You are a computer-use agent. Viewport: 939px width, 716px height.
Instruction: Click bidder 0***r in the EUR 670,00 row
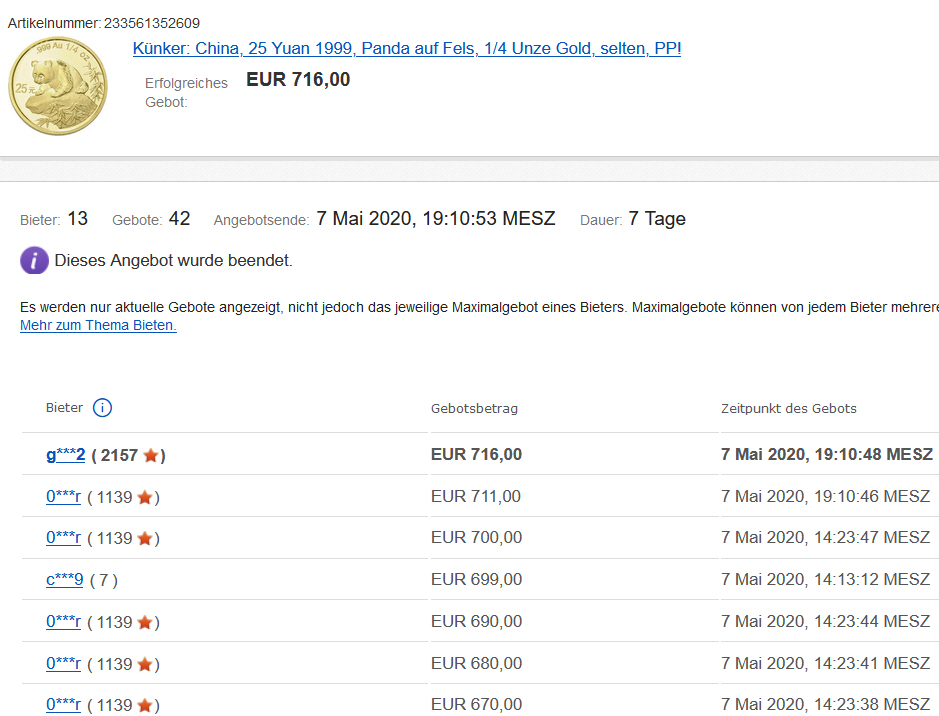(63, 705)
